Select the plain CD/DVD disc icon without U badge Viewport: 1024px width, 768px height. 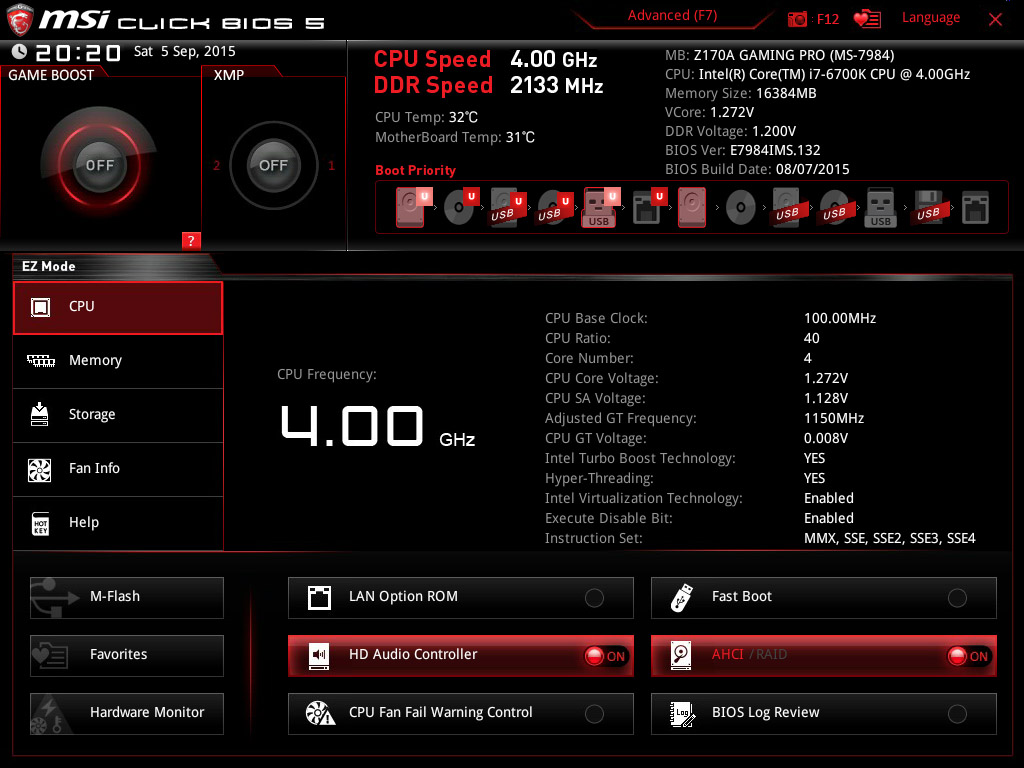pos(741,208)
